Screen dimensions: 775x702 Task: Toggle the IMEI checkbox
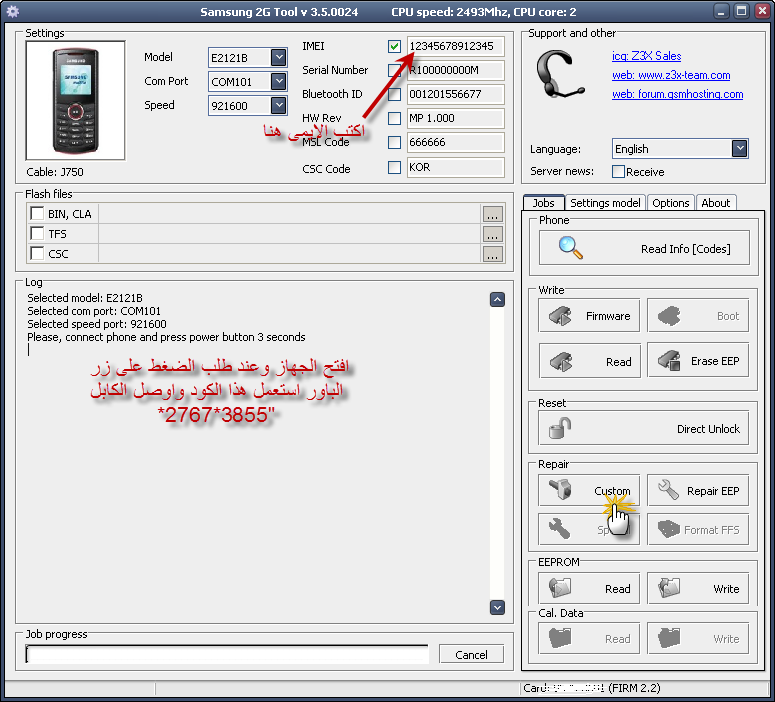[394, 46]
